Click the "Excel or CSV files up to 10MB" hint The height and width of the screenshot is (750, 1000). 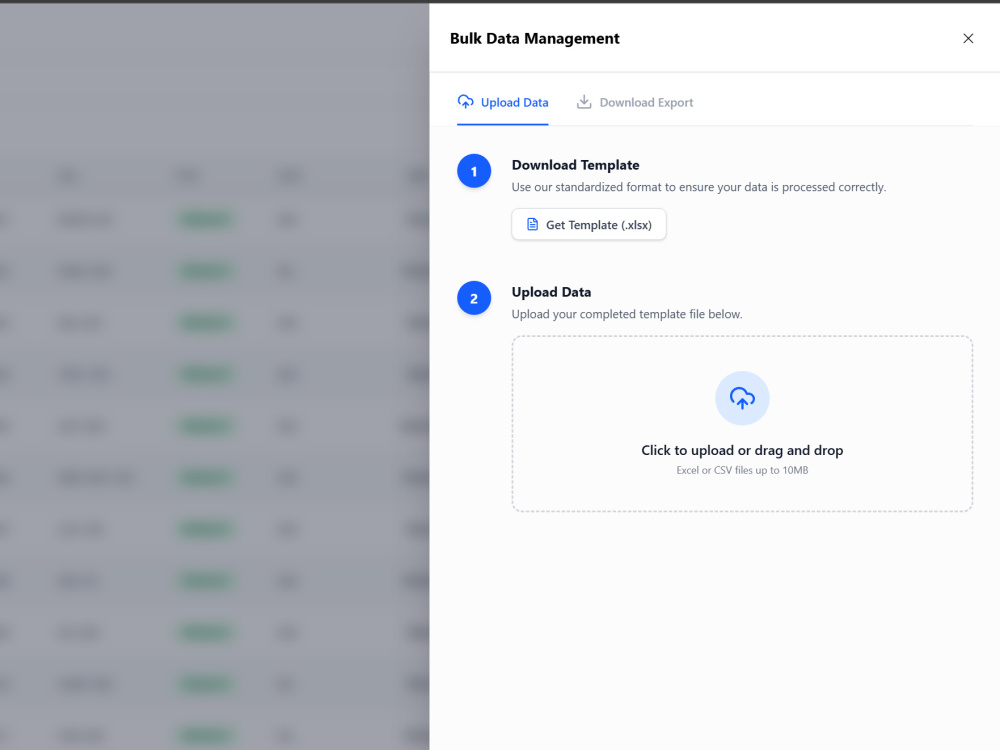pos(742,470)
